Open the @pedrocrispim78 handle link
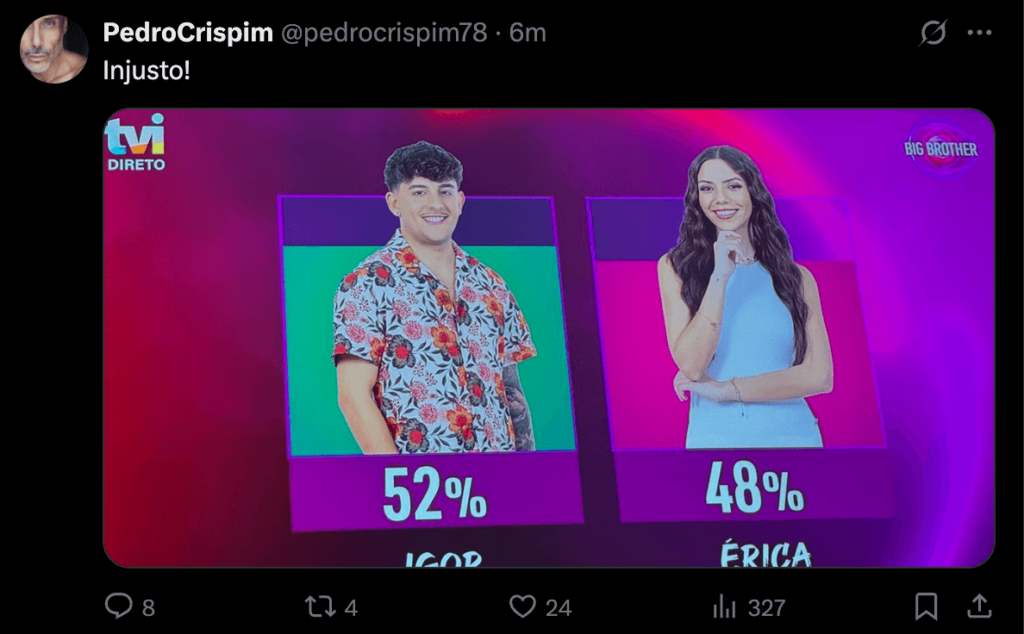The height and width of the screenshot is (634, 1024). 384,32
